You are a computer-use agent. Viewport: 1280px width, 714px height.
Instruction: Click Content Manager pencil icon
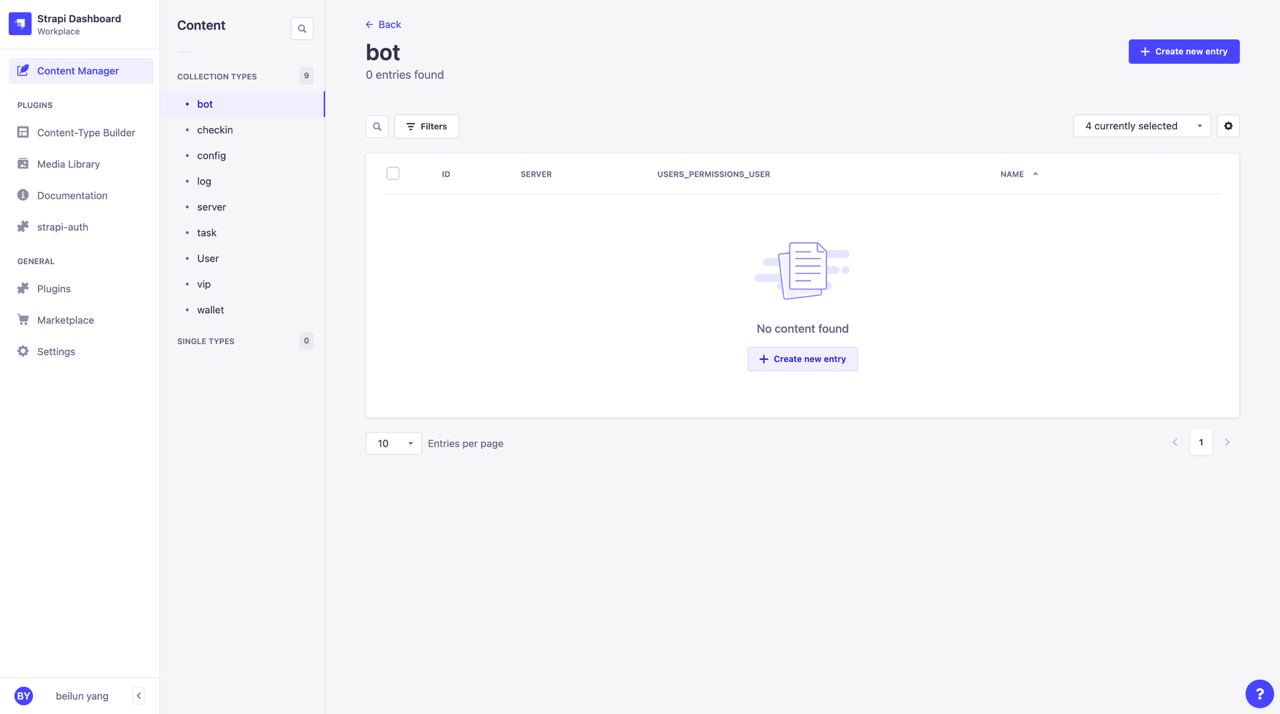point(23,71)
